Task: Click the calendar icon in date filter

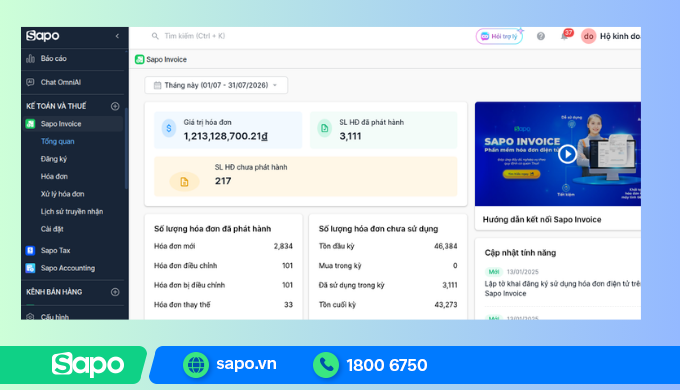Action: pyautogui.click(x=157, y=85)
